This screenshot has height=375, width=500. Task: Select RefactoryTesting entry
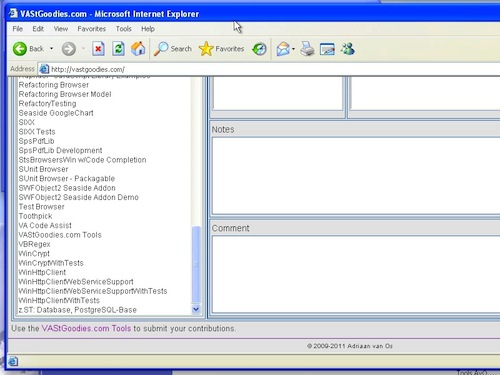click(x=47, y=104)
